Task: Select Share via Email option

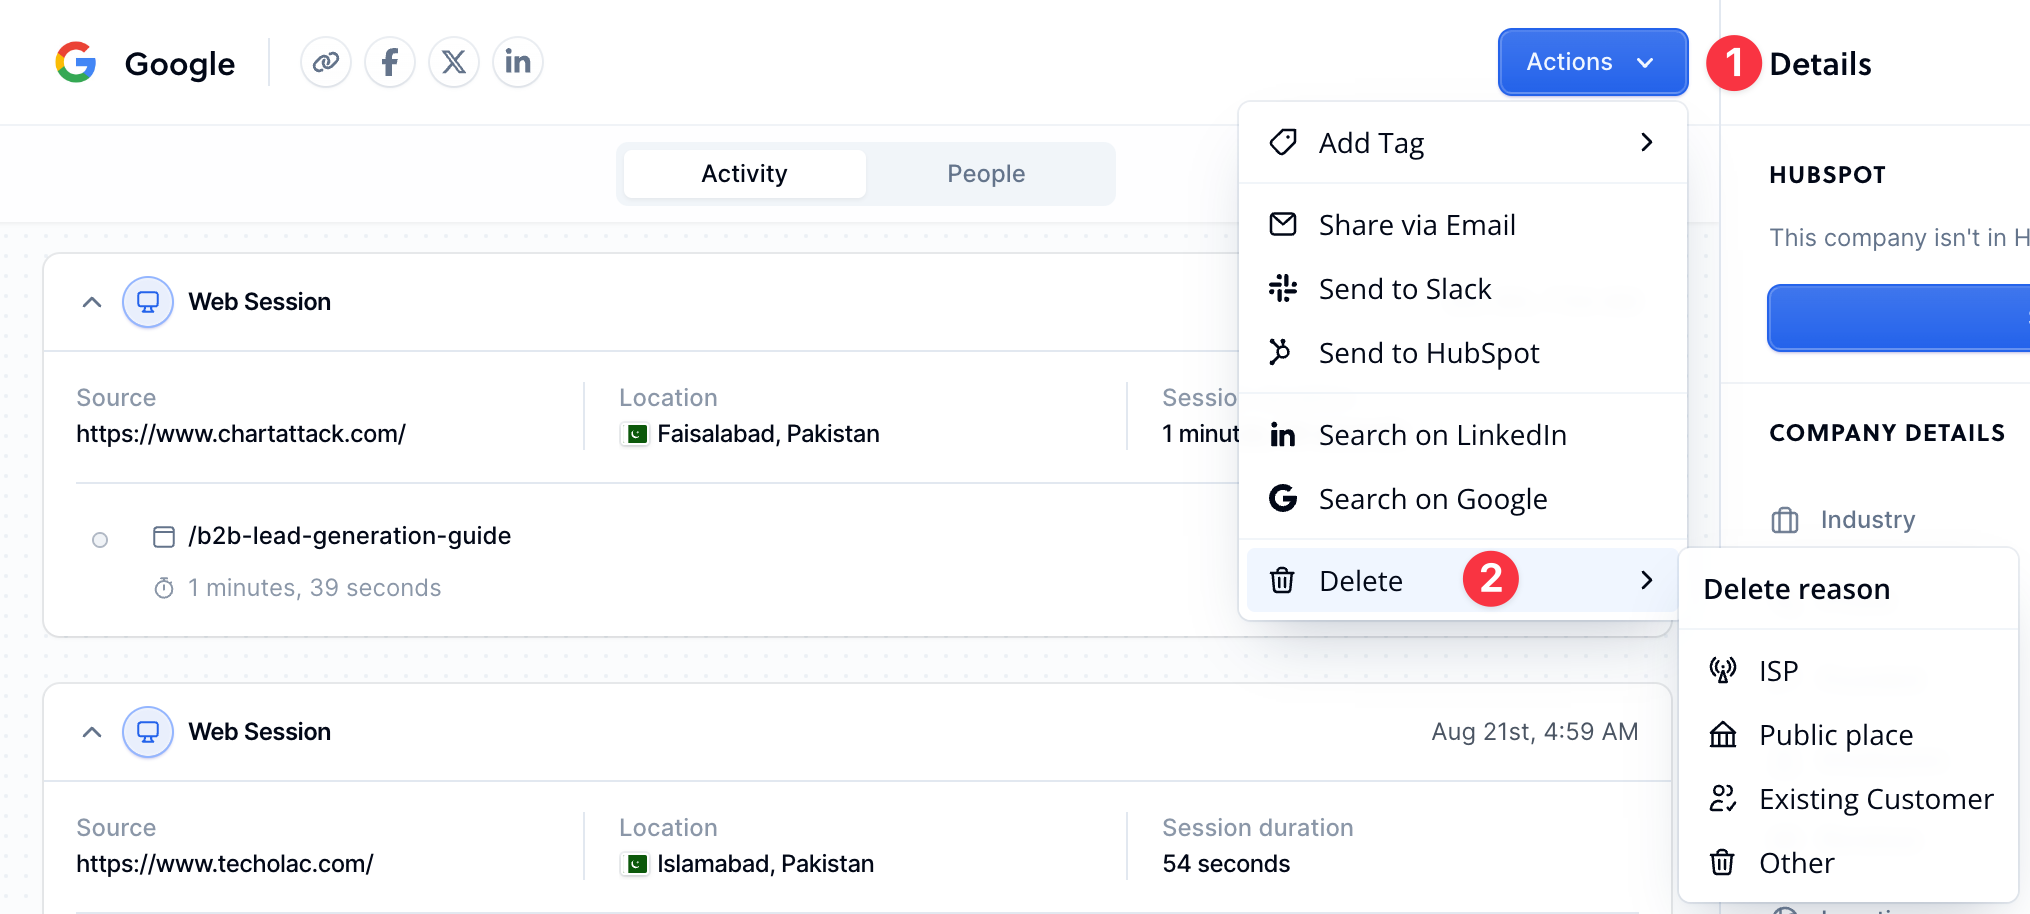Action: click(x=1462, y=225)
